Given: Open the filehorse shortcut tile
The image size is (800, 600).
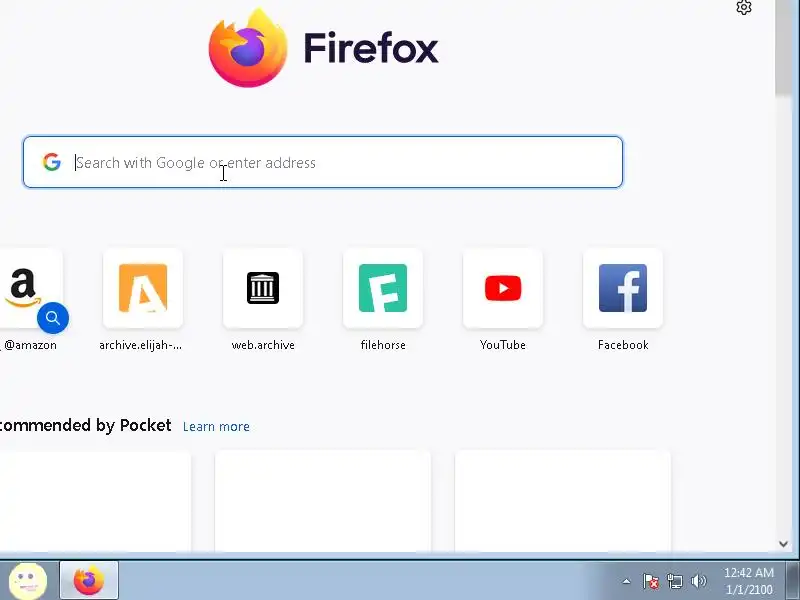Looking at the screenshot, I should pyautogui.click(x=383, y=288).
